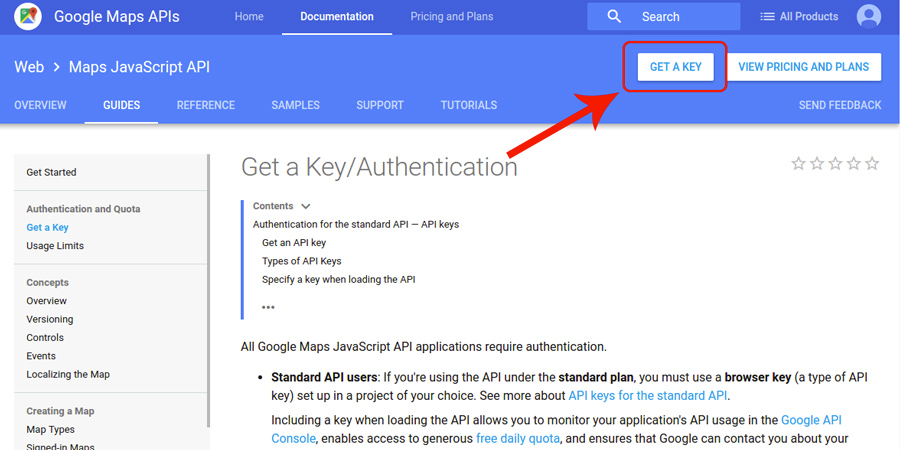The image size is (900, 450).
Task: Open the user account avatar
Action: [x=868, y=17]
